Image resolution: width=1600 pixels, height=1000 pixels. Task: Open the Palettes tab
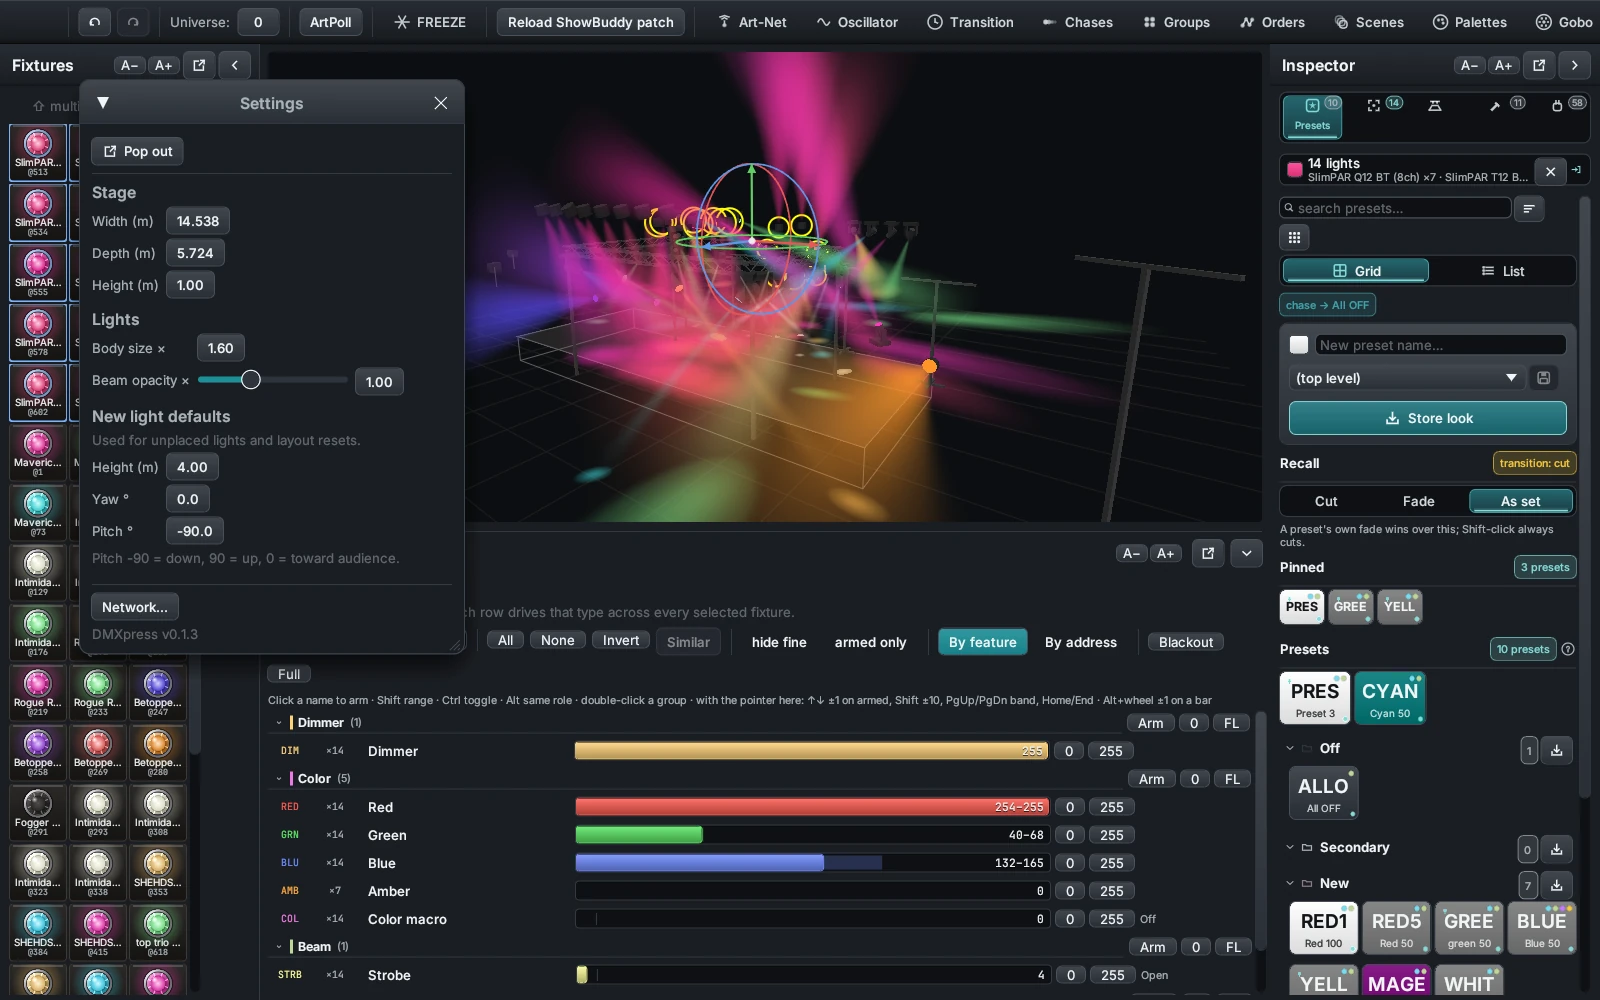pos(1469,22)
